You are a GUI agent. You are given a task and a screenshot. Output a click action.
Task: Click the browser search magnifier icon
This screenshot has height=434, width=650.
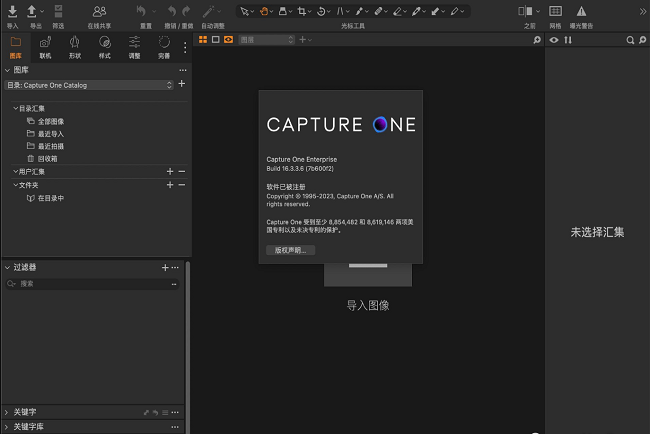pyautogui.click(x=630, y=40)
